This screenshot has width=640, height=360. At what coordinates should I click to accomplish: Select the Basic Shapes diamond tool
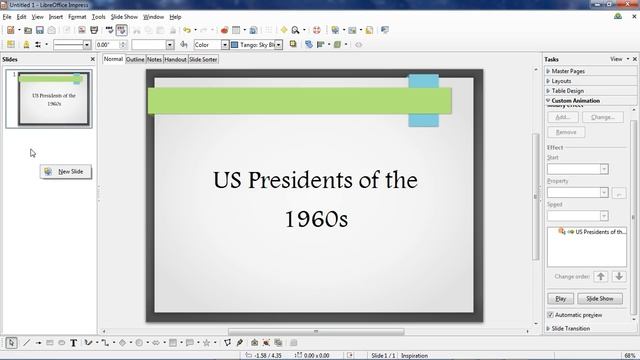click(x=122, y=343)
